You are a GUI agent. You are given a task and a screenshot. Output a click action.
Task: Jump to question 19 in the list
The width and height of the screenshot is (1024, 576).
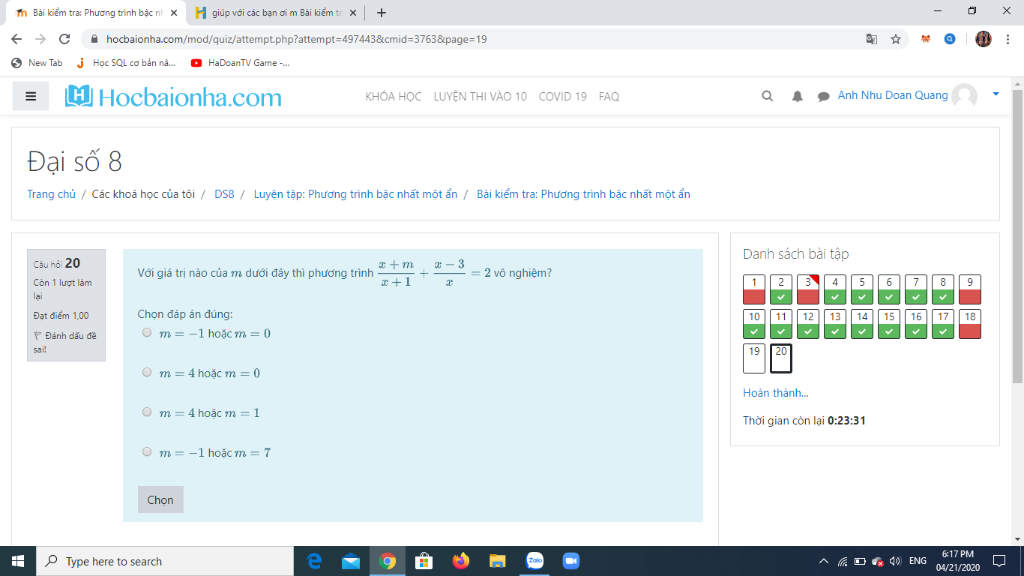click(754, 359)
